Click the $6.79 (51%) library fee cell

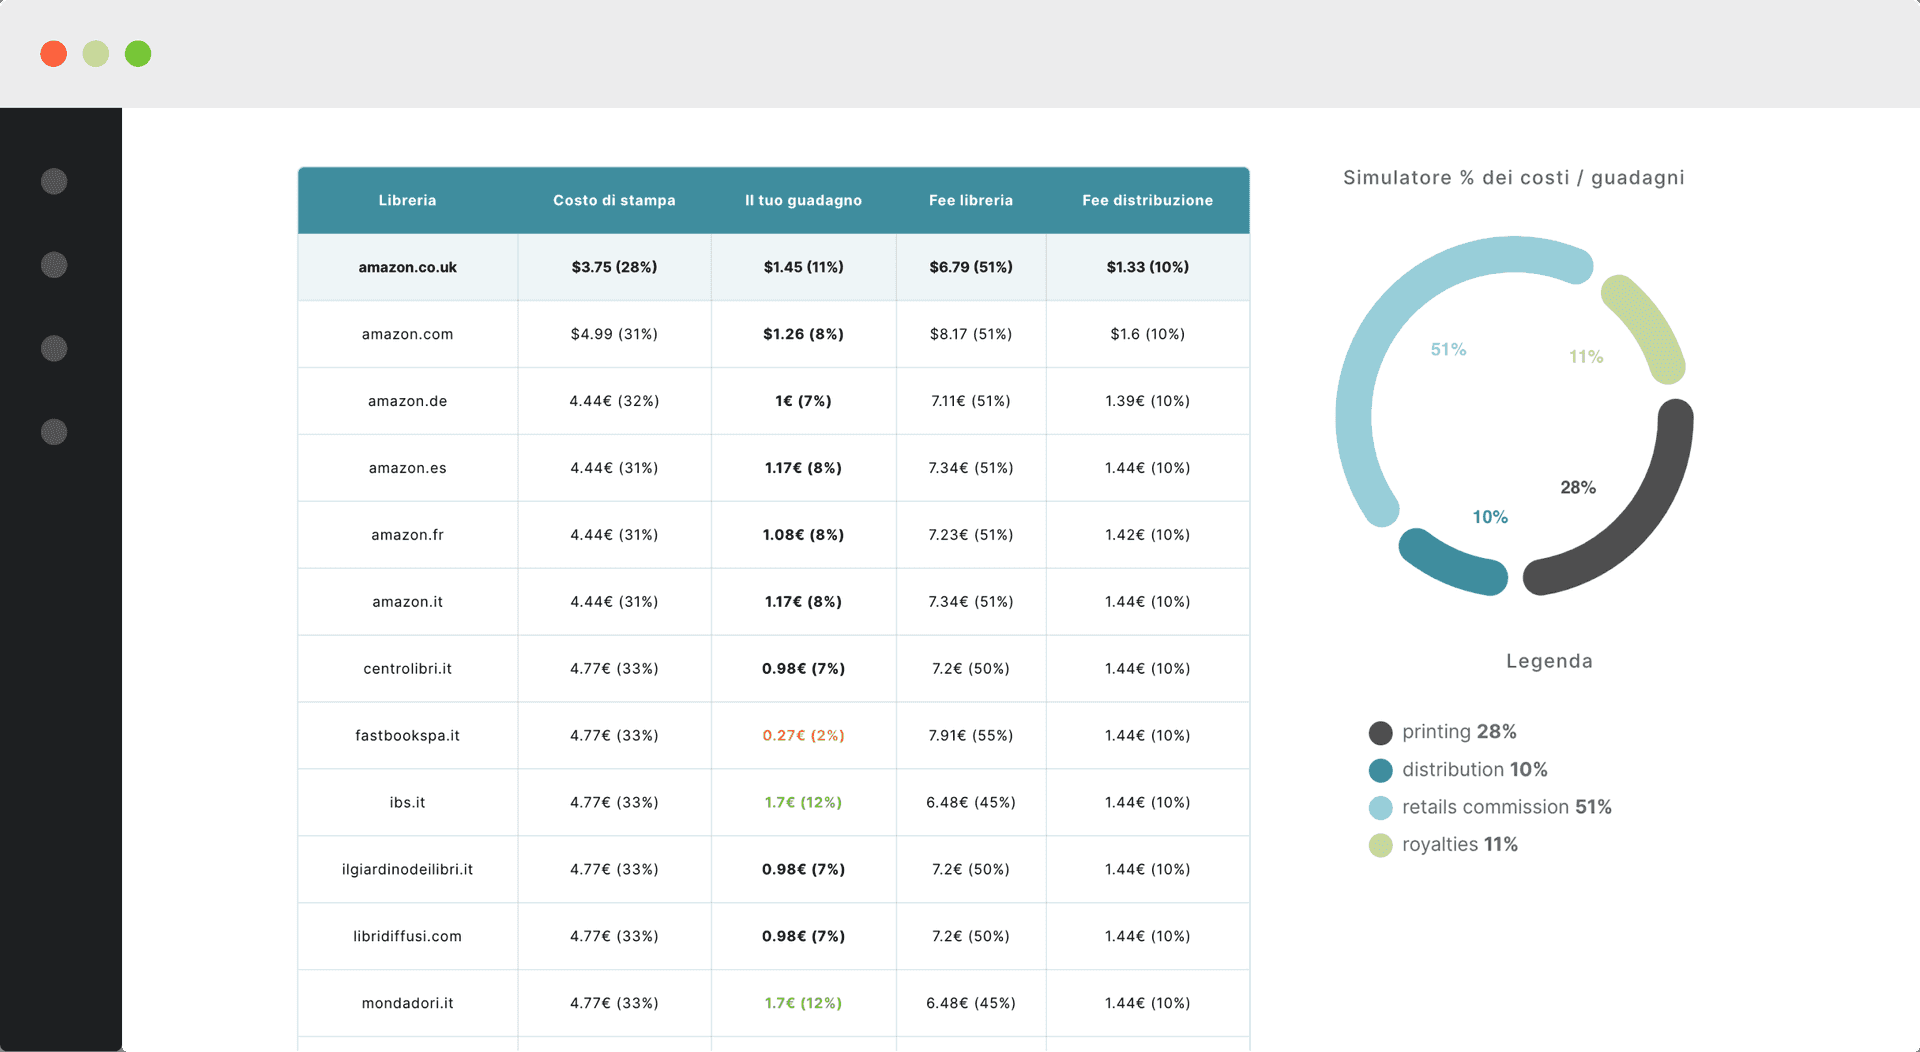point(971,267)
